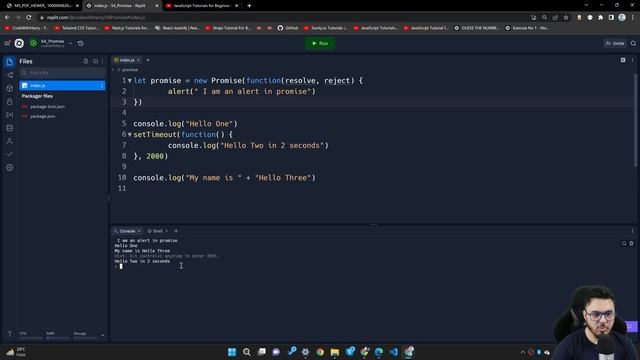The width and height of the screenshot is (640, 360).
Task: Open the Windows Start menu
Action: click(232, 352)
